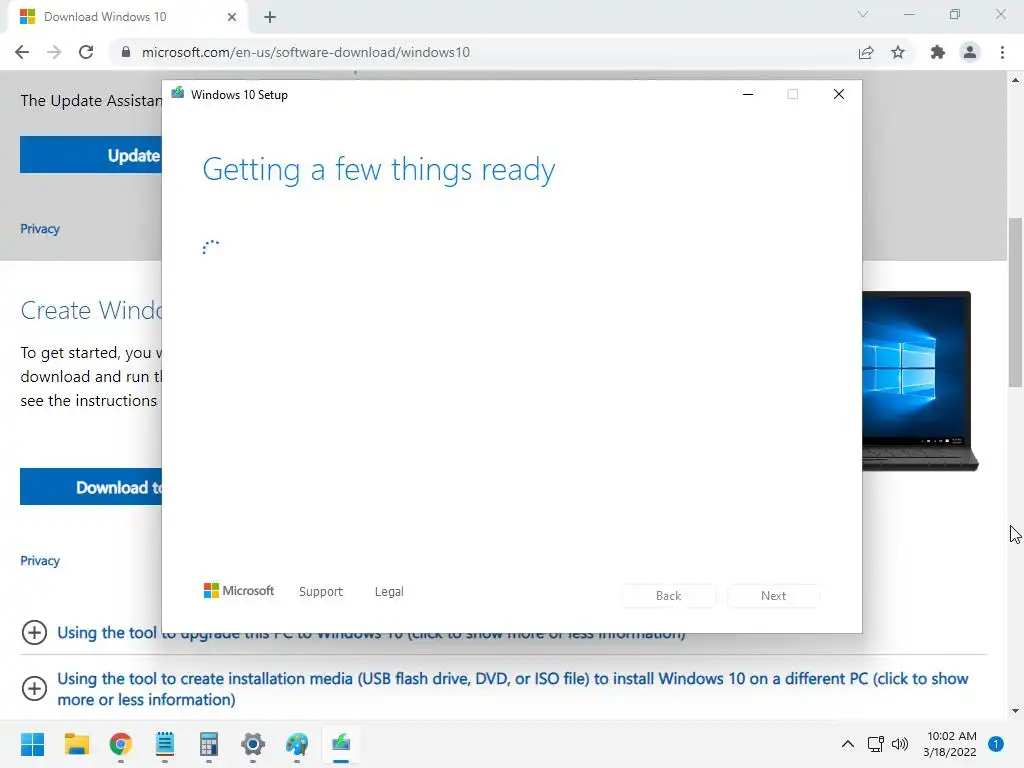Click the scrollbar up arrow
This screenshot has width=1024, height=768.
click(1015, 80)
